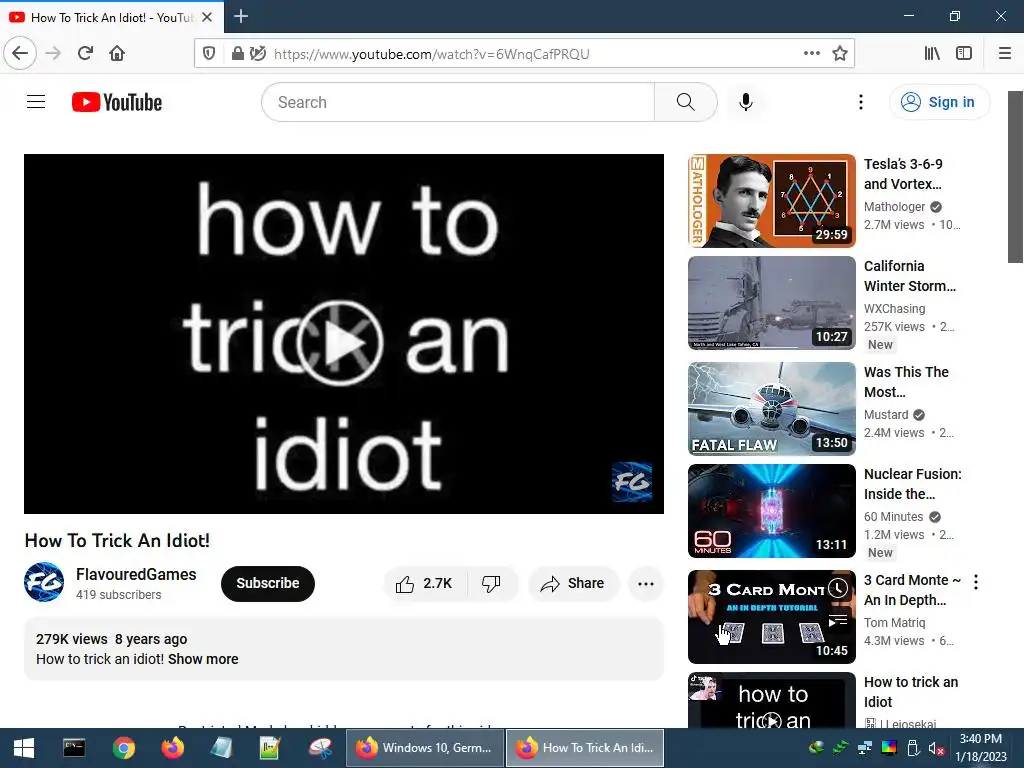Viewport: 1024px width, 768px height.
Task: Open Nuclear Fusion: Inside the... title
Action: (x=913, y=484)
